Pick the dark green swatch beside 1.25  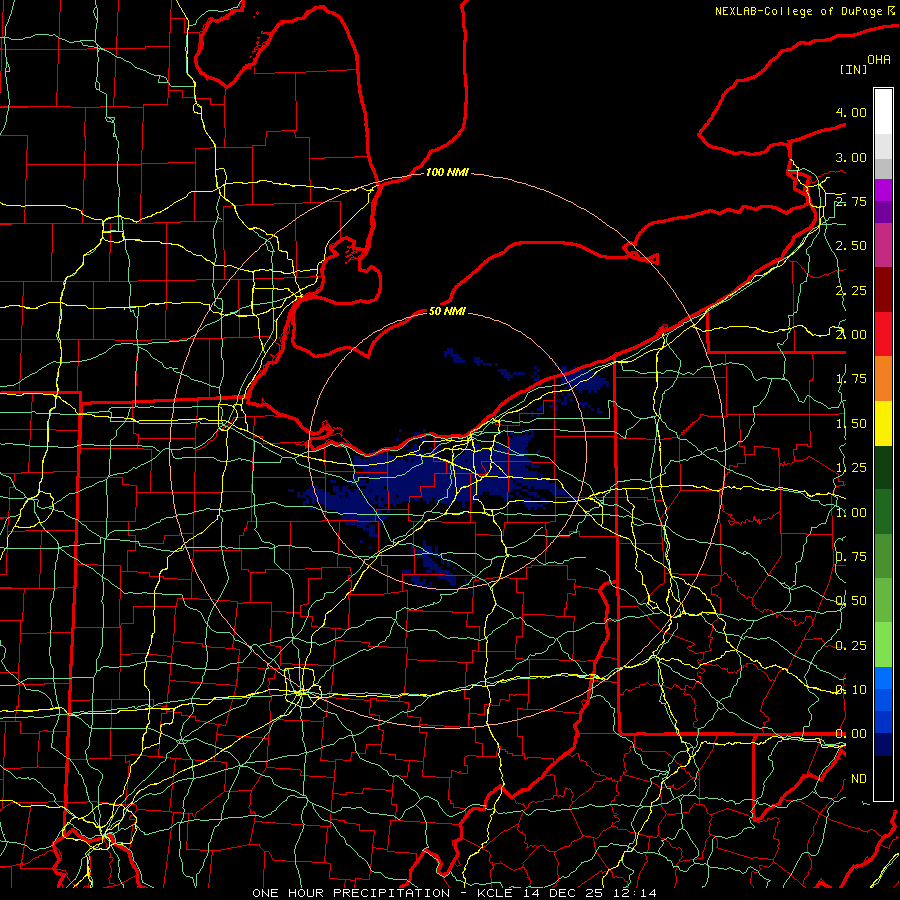coord(883,467)
